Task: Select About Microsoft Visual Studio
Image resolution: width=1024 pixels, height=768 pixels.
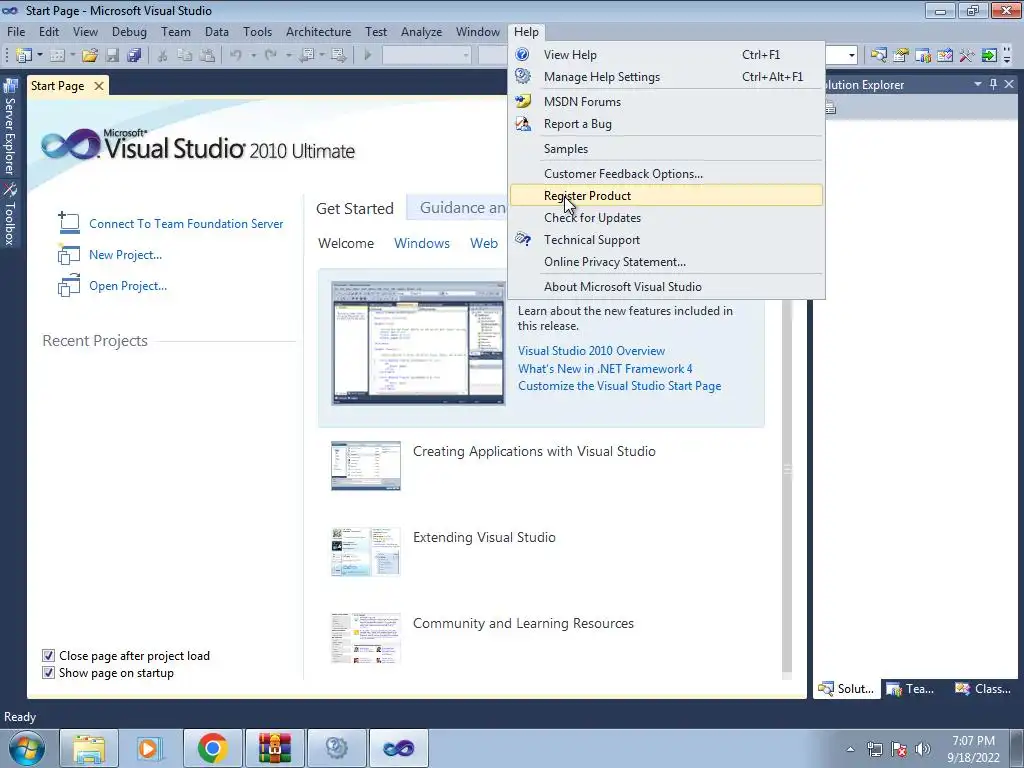Action: (x=666, y=287)
